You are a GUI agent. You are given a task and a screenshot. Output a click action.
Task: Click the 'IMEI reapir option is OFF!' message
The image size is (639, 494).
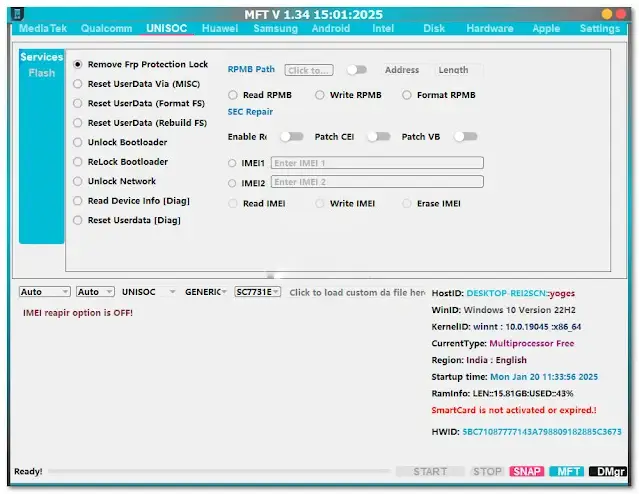coord(78,313)
